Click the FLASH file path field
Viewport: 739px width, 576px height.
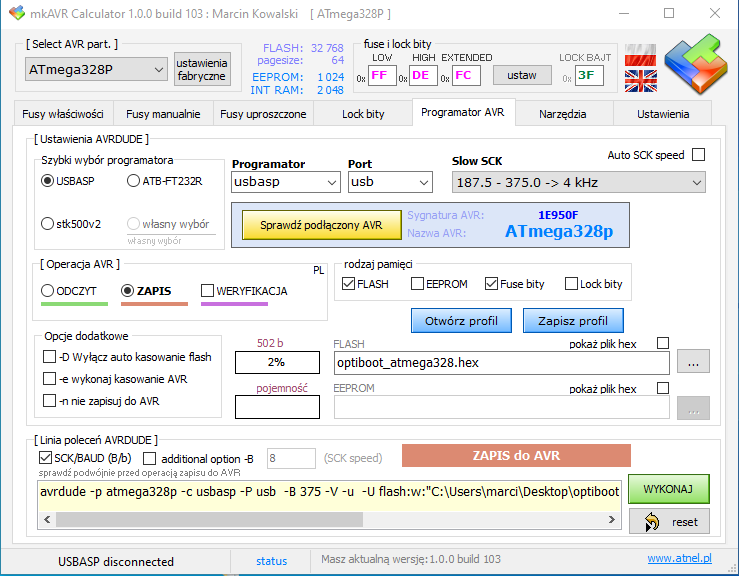tap(501, 362)
